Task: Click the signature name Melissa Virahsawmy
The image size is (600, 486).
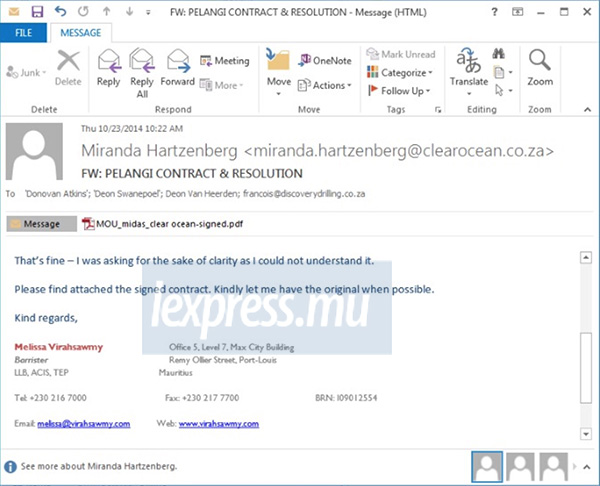Action: click(x=59, y=347)
